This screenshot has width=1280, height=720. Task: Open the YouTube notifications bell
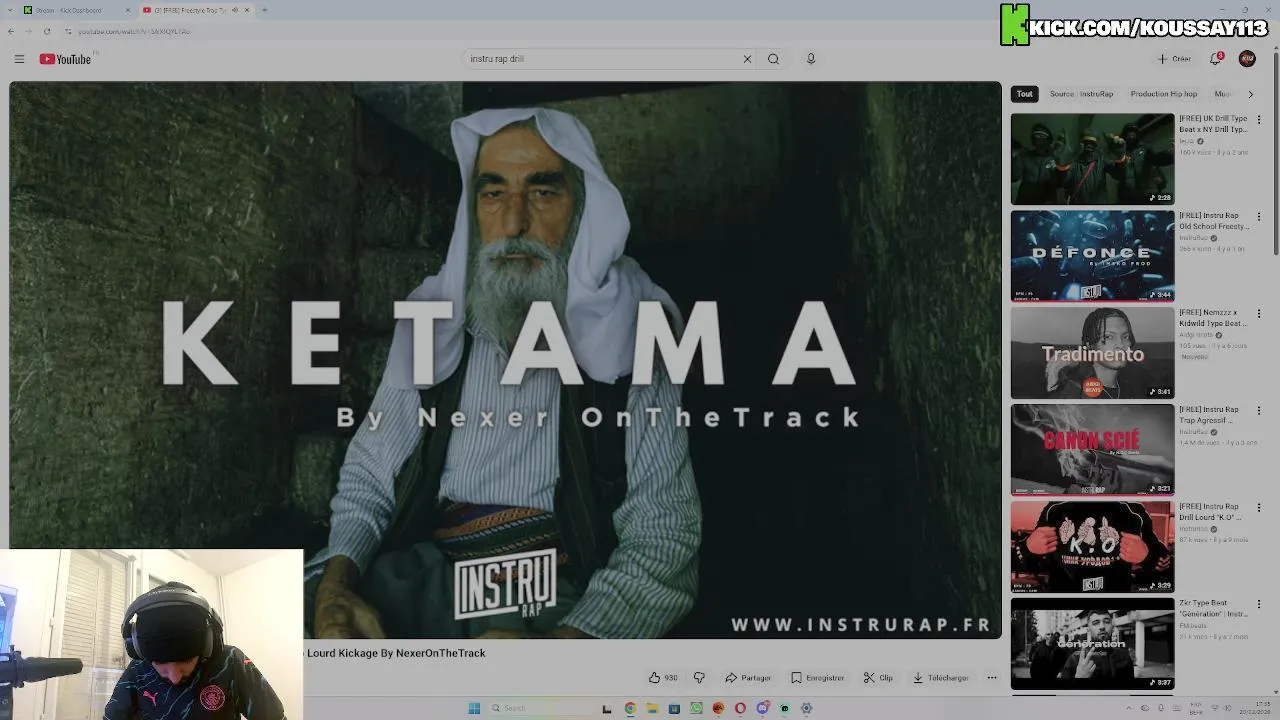1216,59
